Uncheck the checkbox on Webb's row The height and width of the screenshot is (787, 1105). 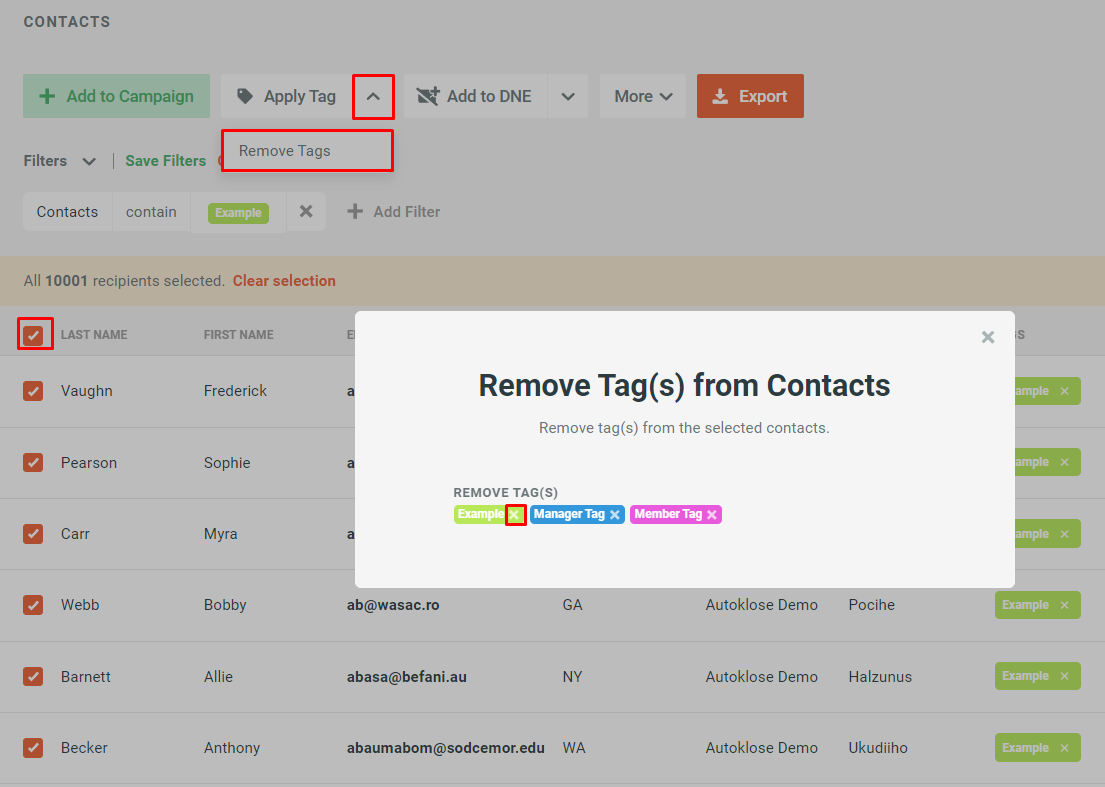pyautogui.click(x=34, y=604)
